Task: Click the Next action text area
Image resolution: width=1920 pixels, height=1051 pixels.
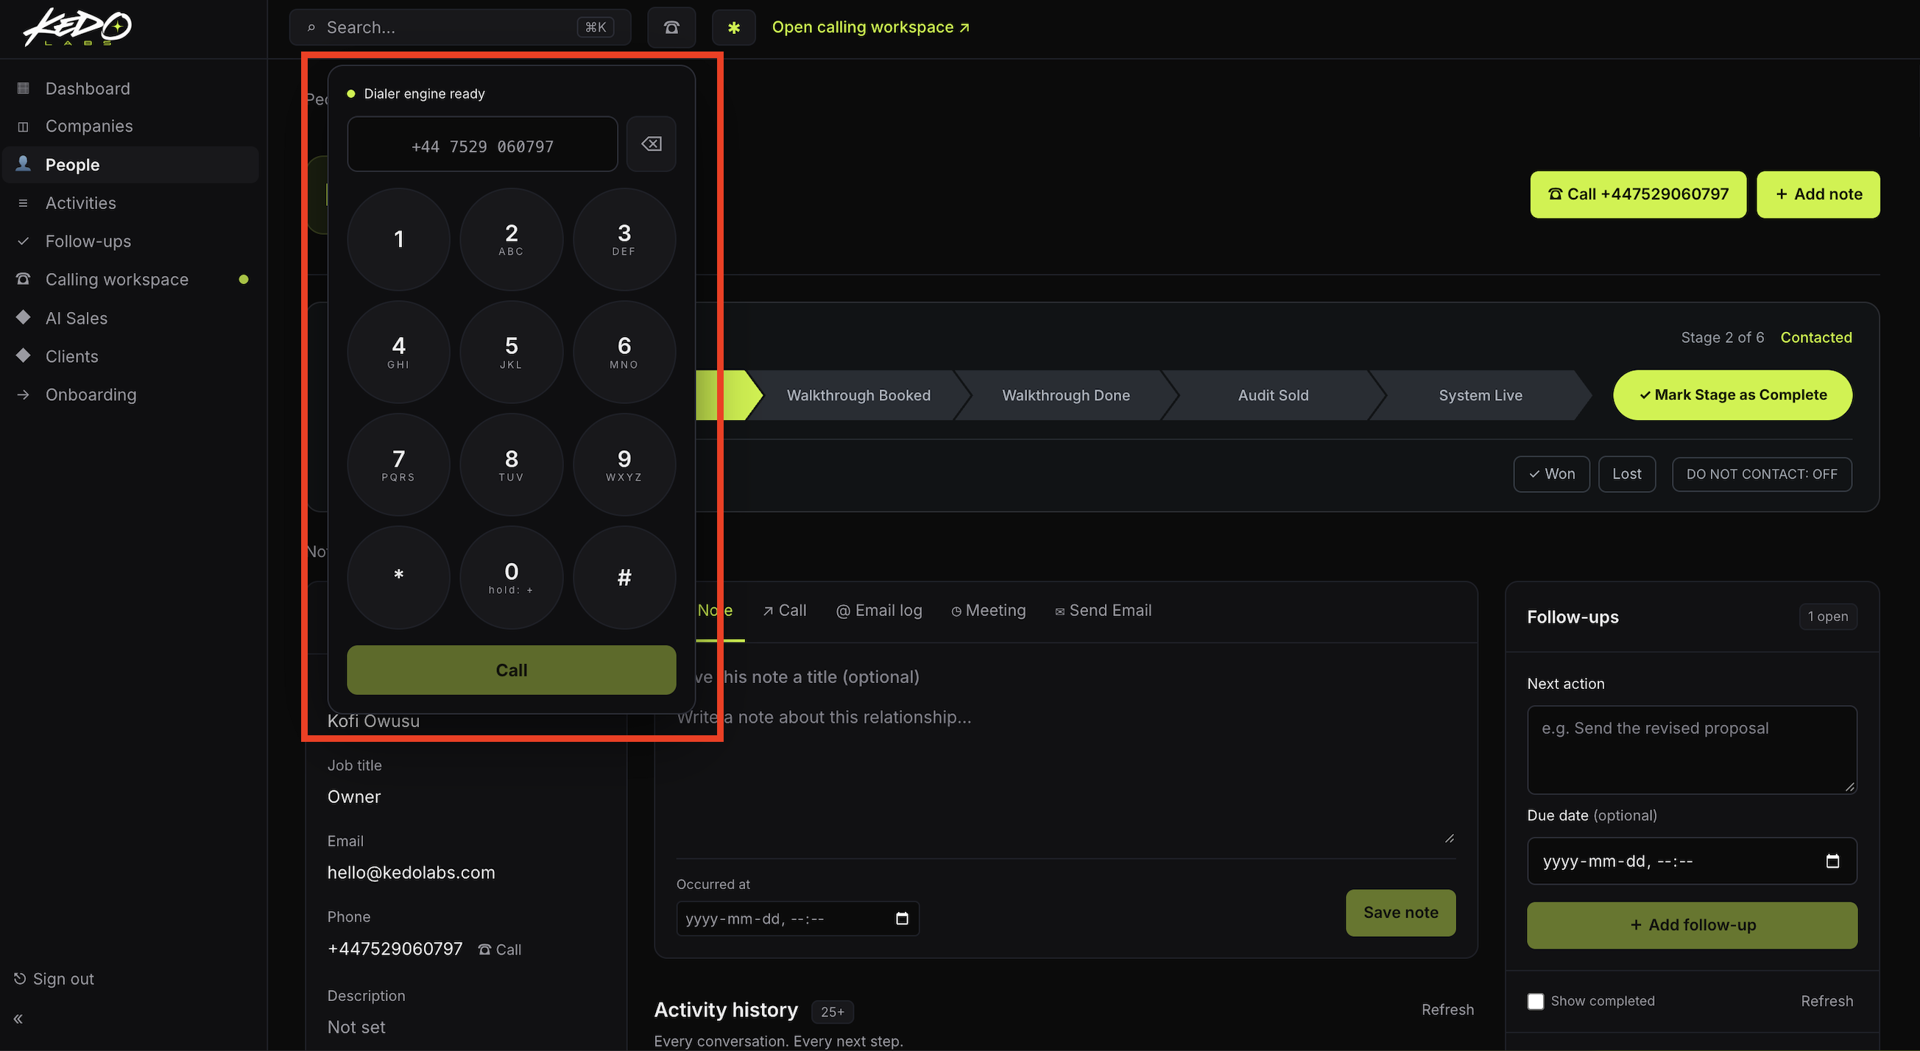Action: (x=1692, y=750)
